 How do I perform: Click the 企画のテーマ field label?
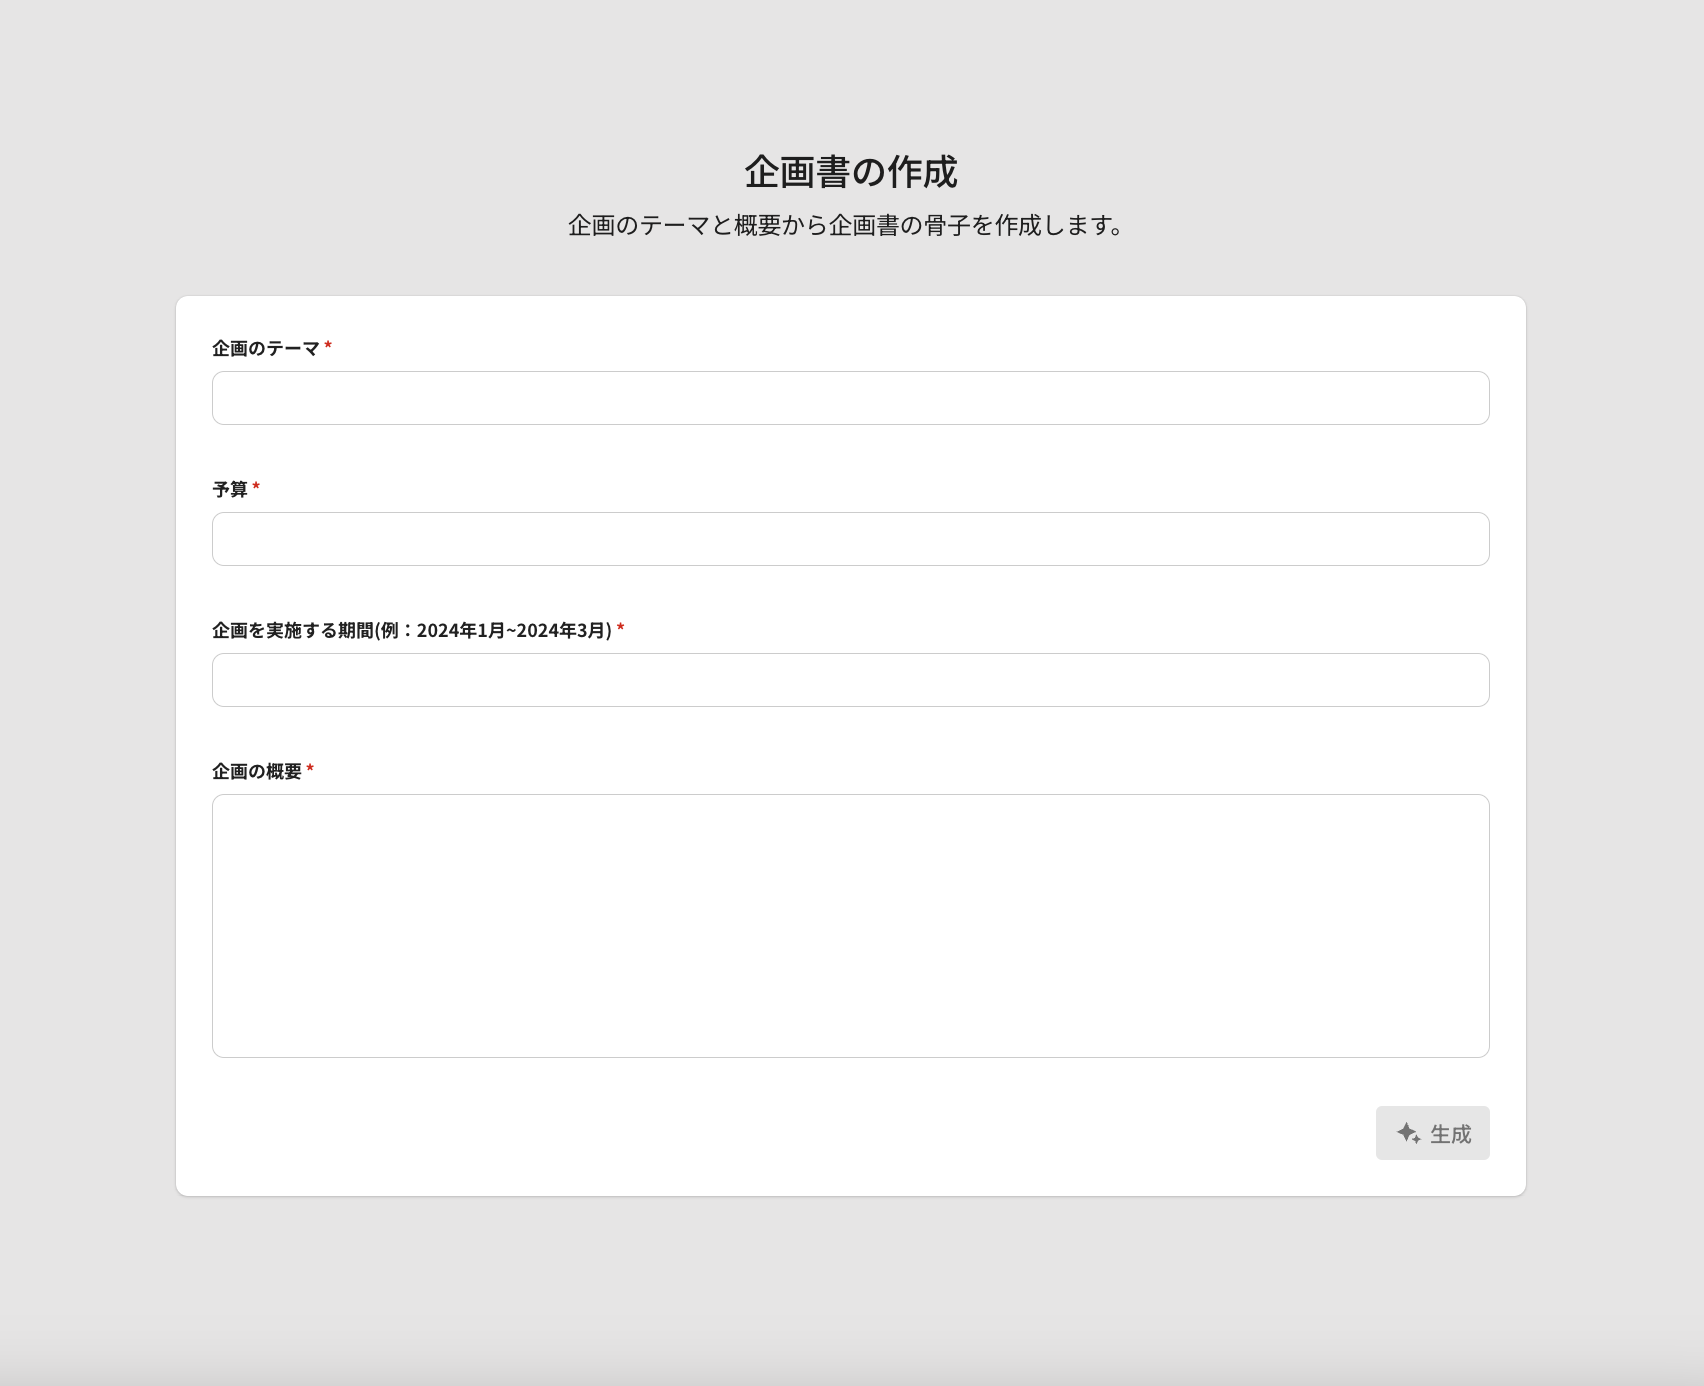point(265,348)
